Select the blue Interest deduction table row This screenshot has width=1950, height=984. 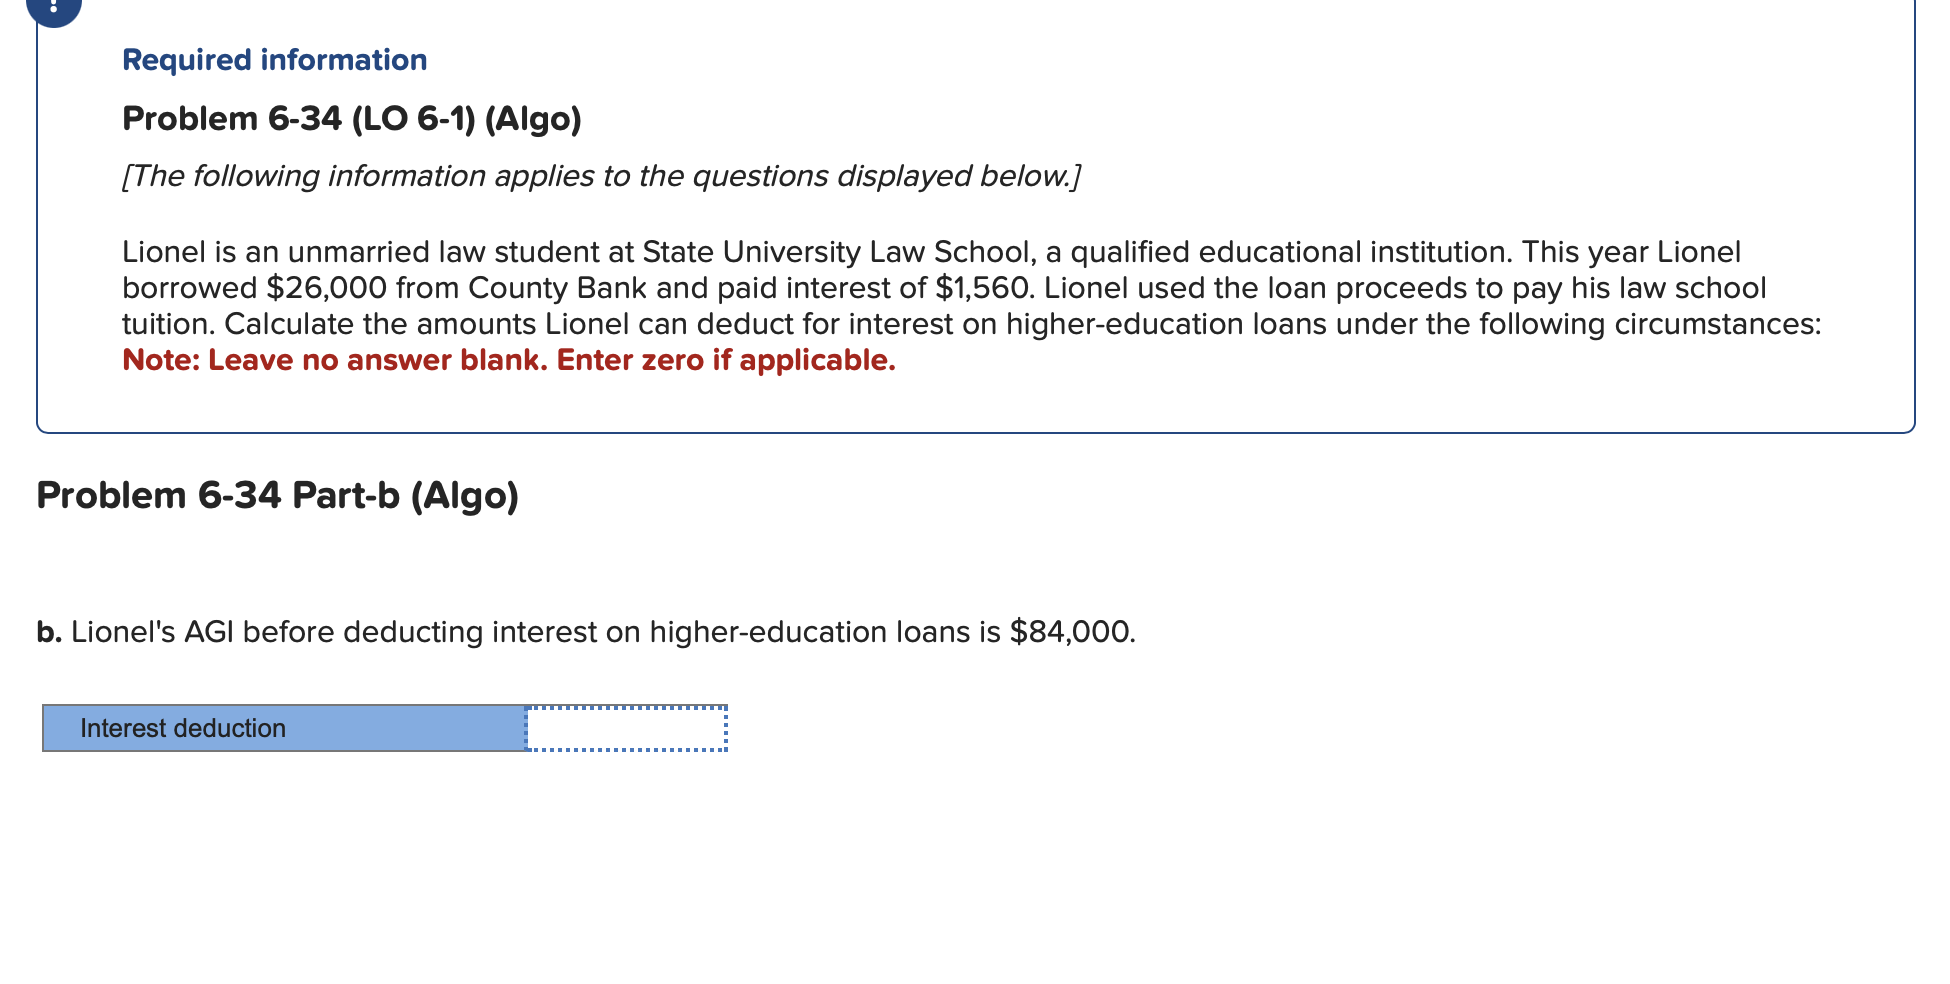click(x=283, y=728)
